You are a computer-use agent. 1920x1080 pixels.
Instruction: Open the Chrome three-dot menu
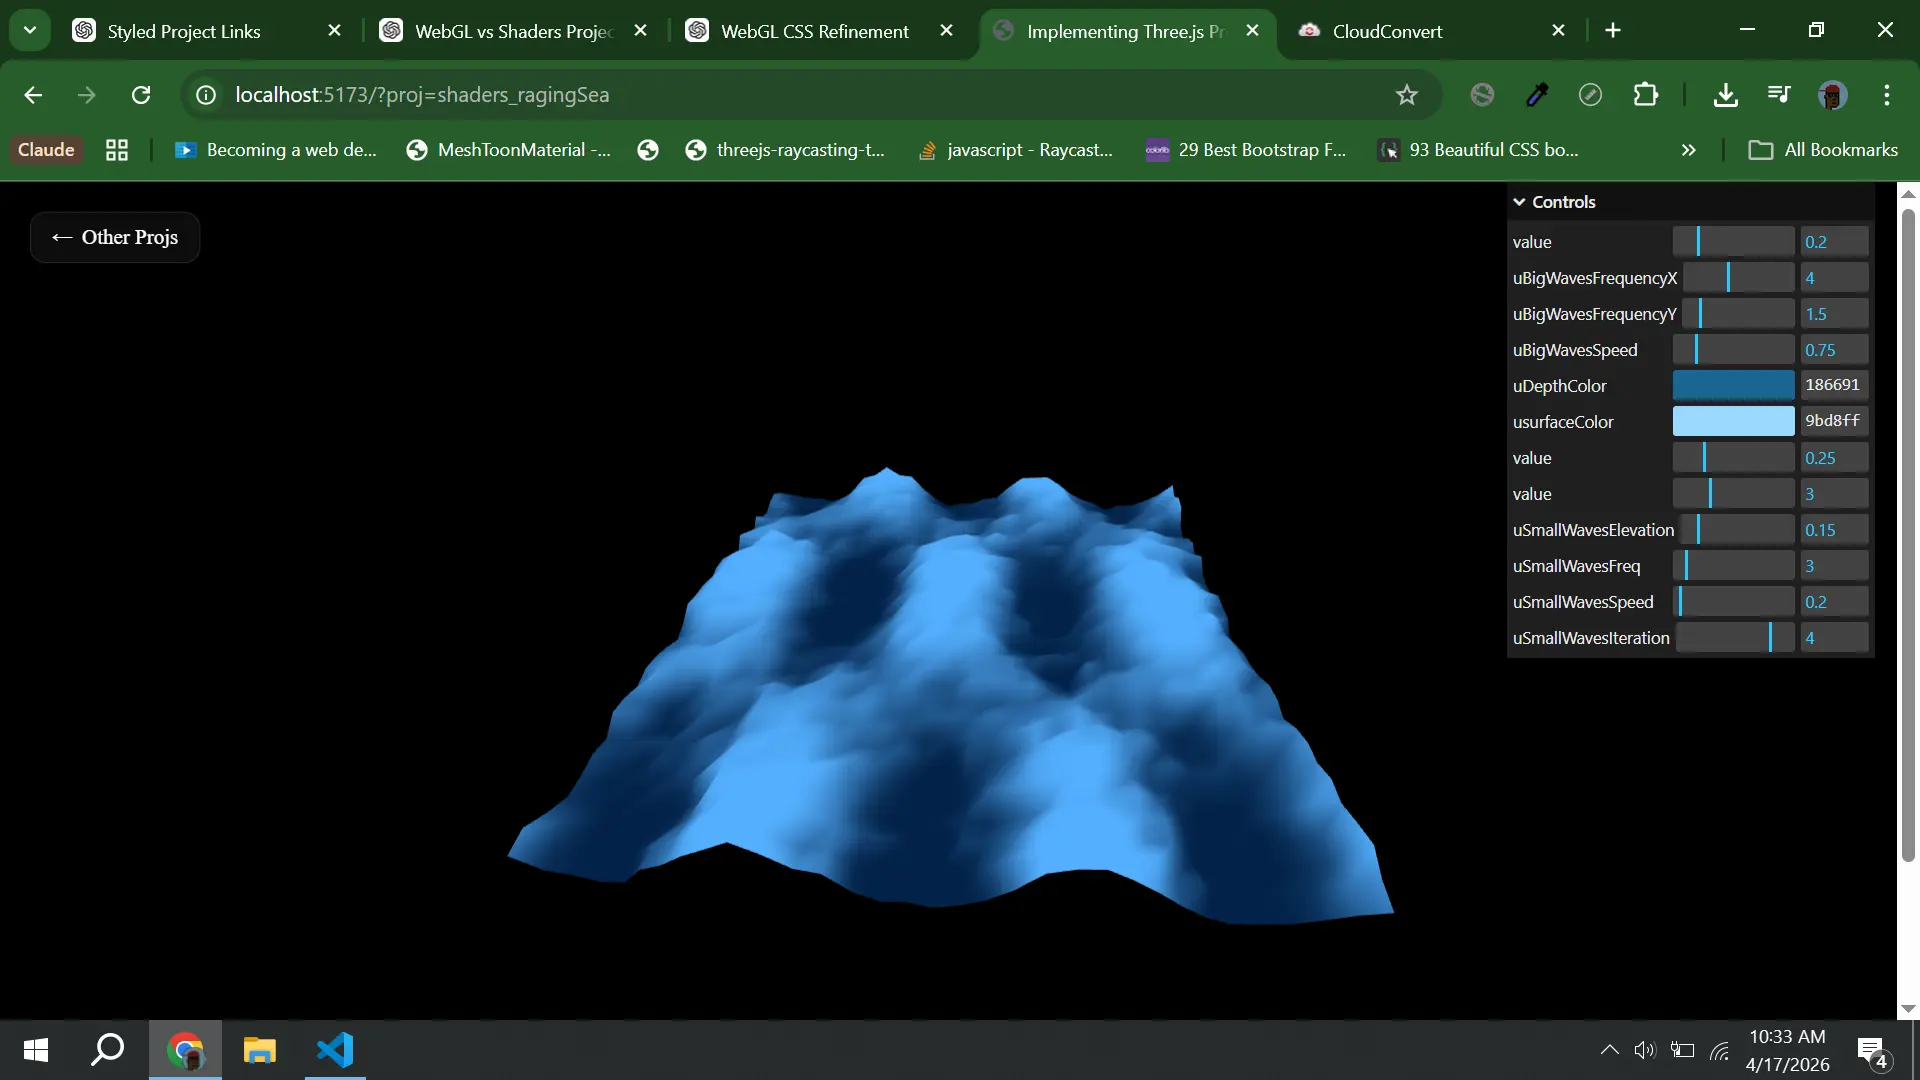[x=1886, y=95]
